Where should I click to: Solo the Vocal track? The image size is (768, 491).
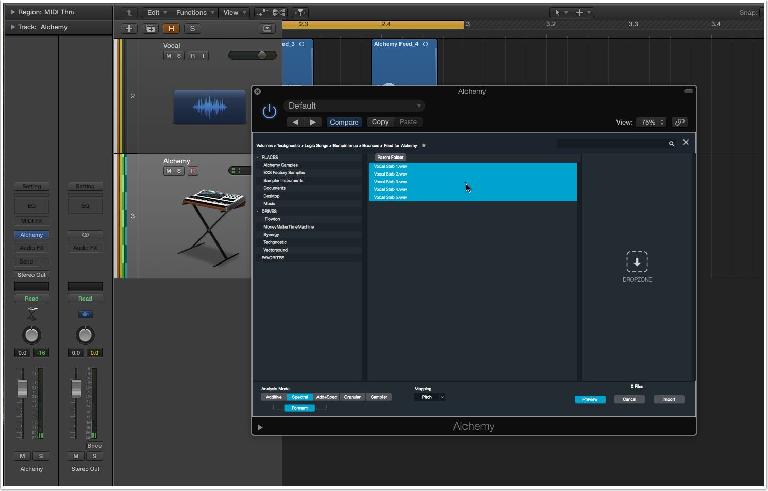coord(179,56)
